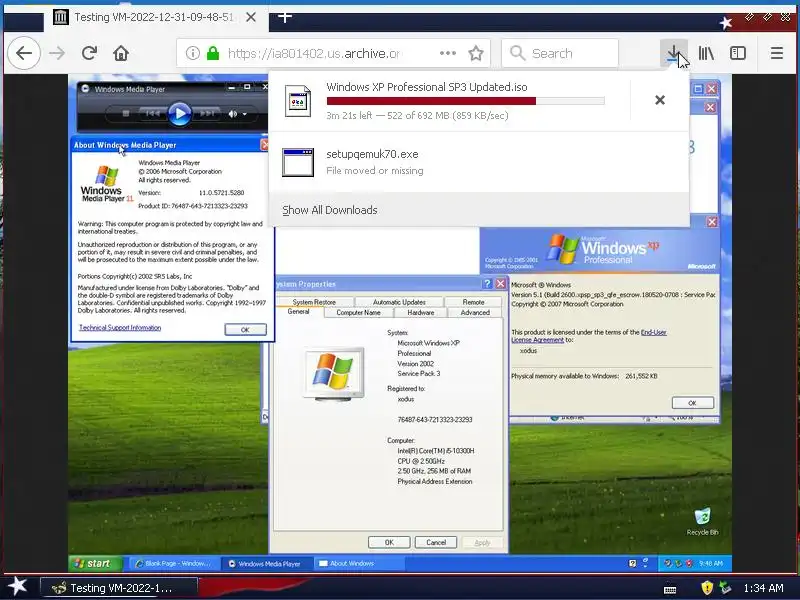This screenshot has width=800, height=600.
Task: Click the Downloads arrow toolbar button
Action: coord(673,53)
